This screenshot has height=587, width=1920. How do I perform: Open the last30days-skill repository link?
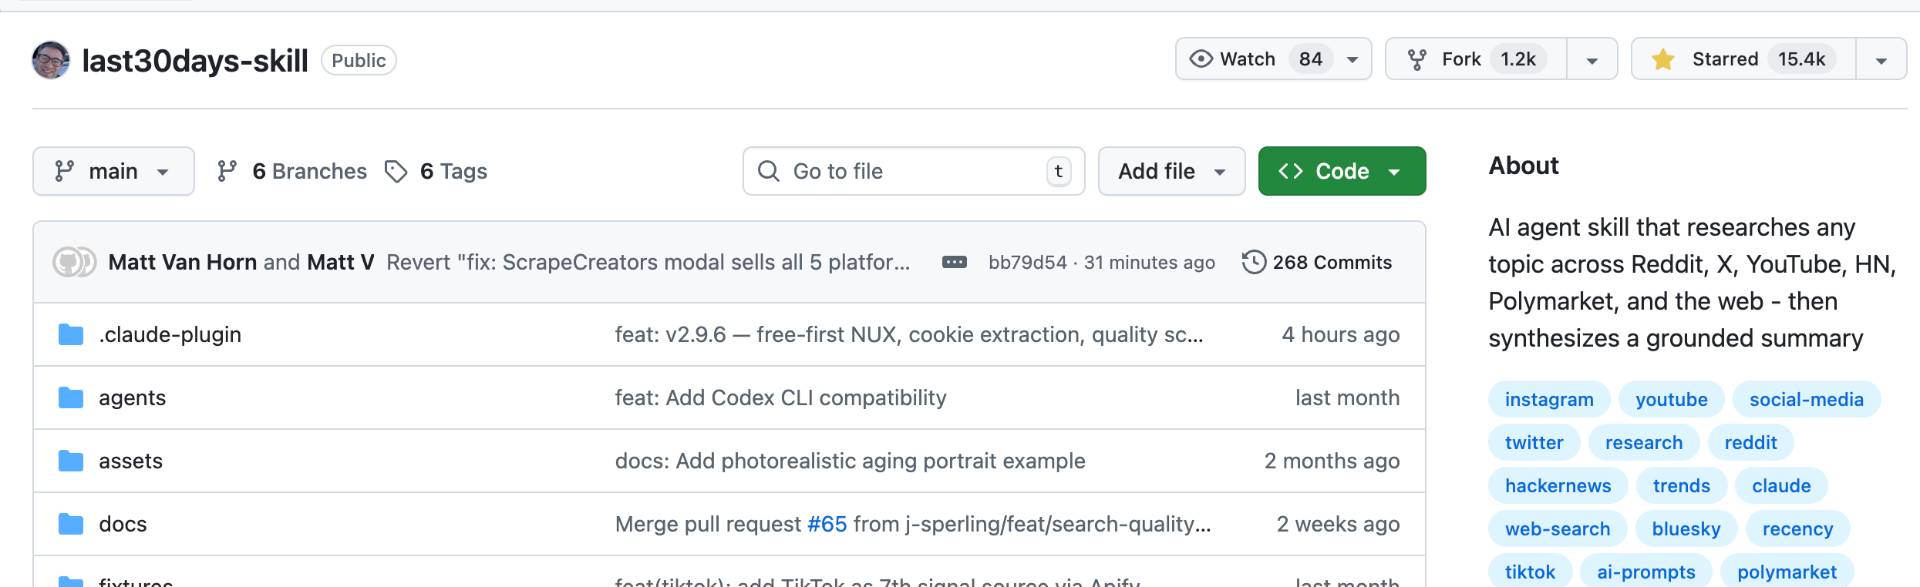coord(195,61)
